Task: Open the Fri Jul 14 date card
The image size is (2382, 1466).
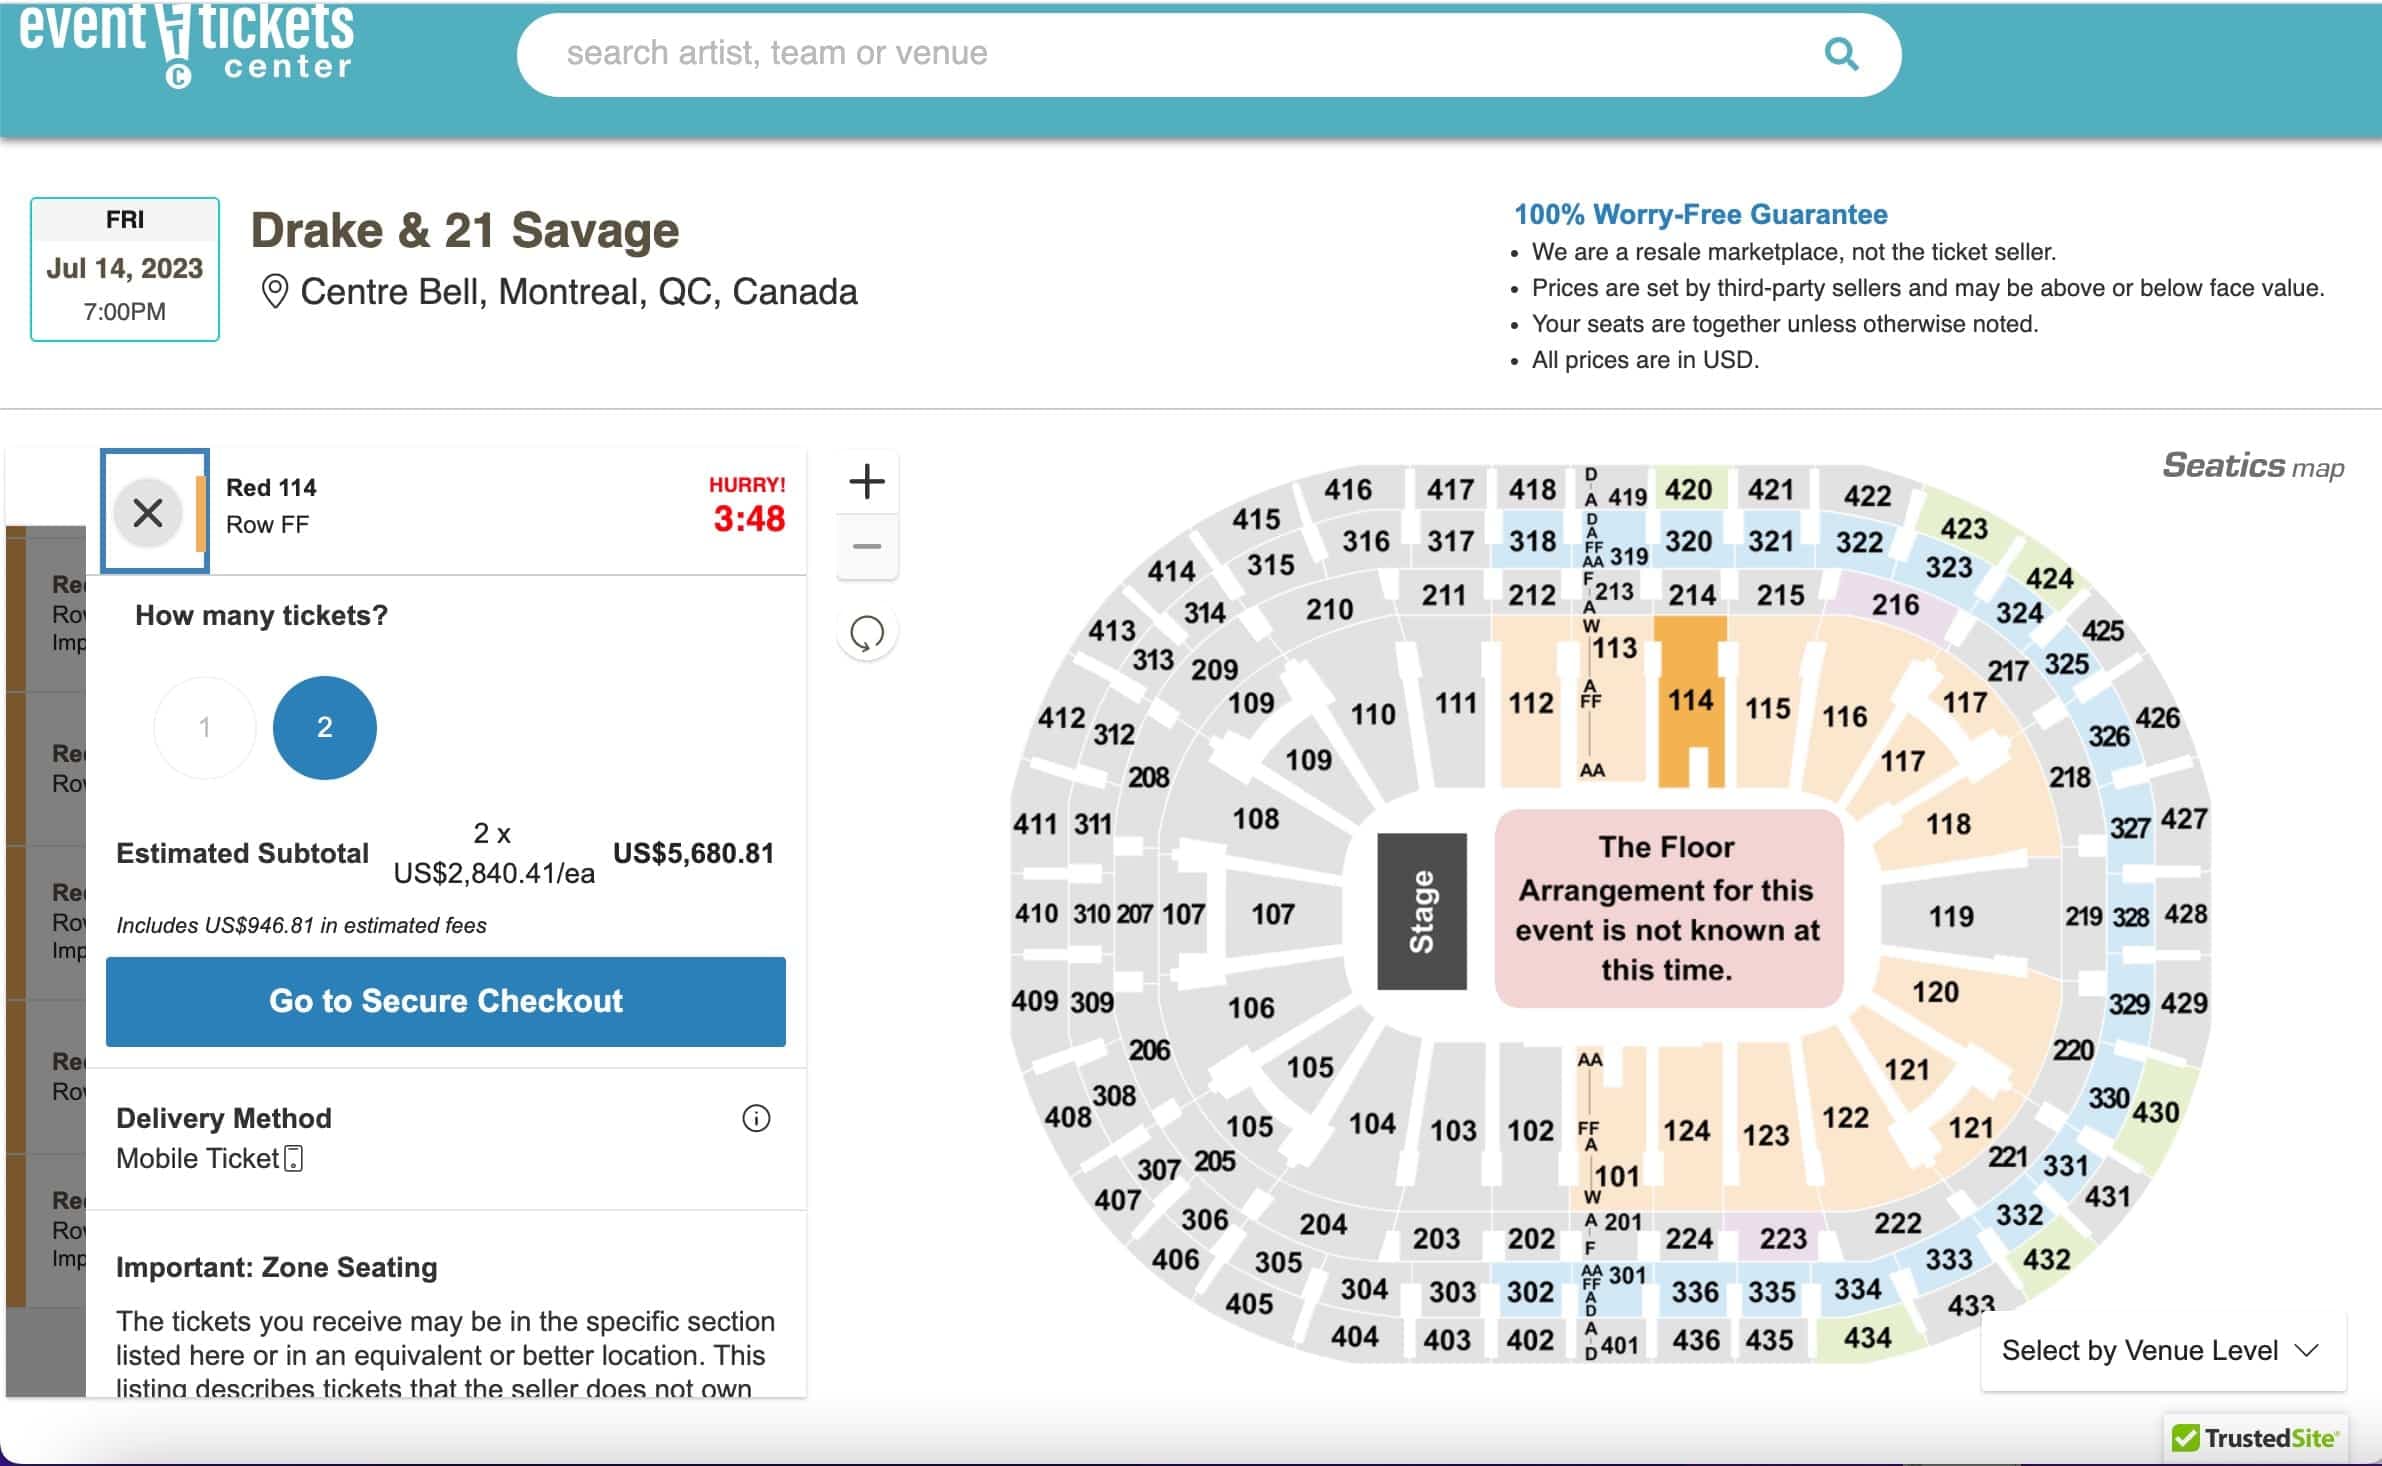Action: [125, 267]
